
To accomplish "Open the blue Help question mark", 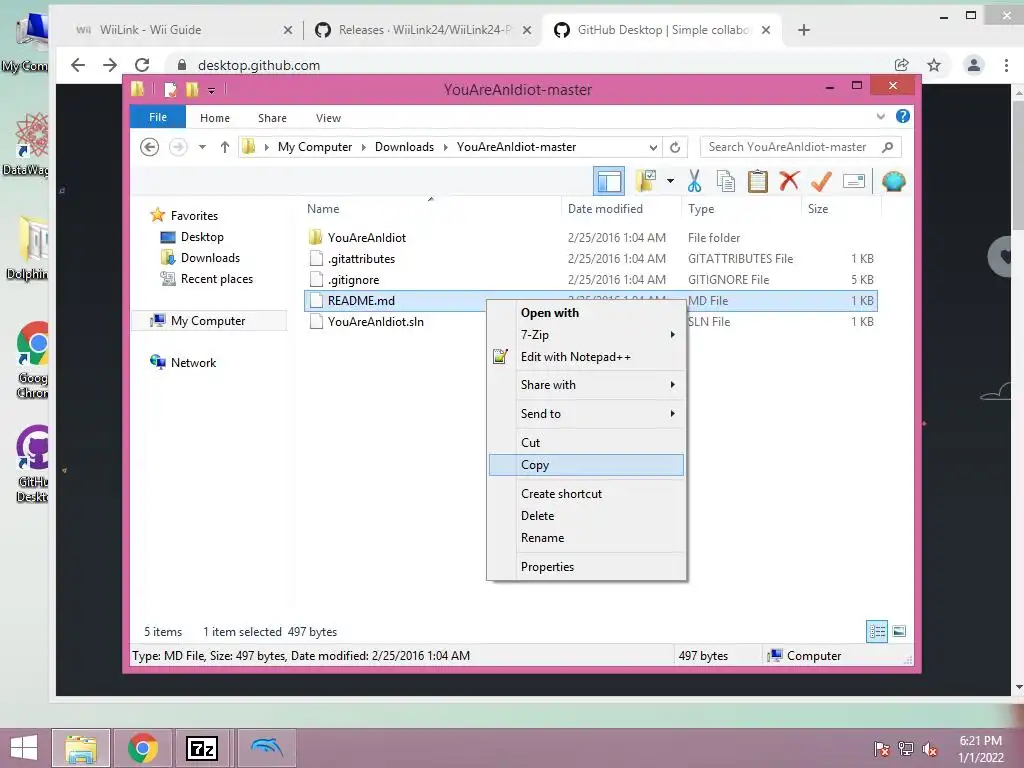I will [903, 116].
